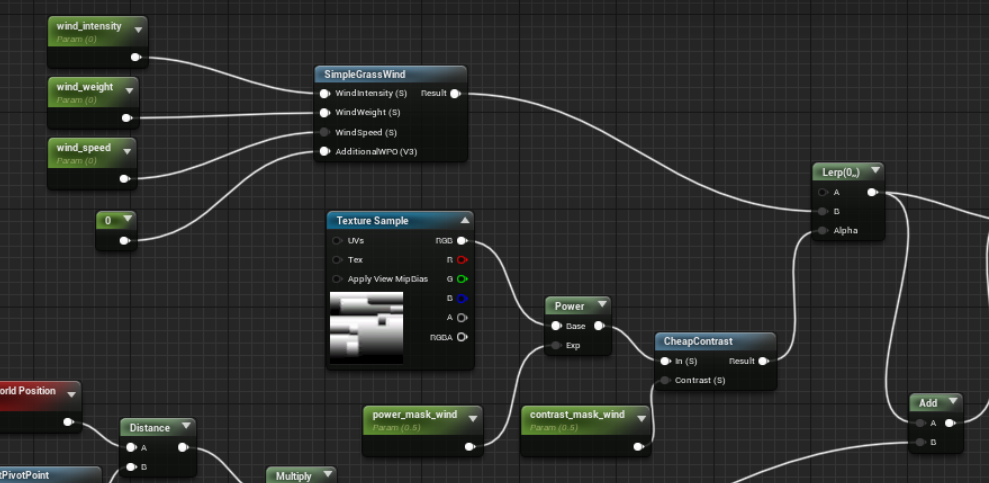Click the Distance node A input pin
This screenshot has height=483, width=989.
[x=131, y=448]
